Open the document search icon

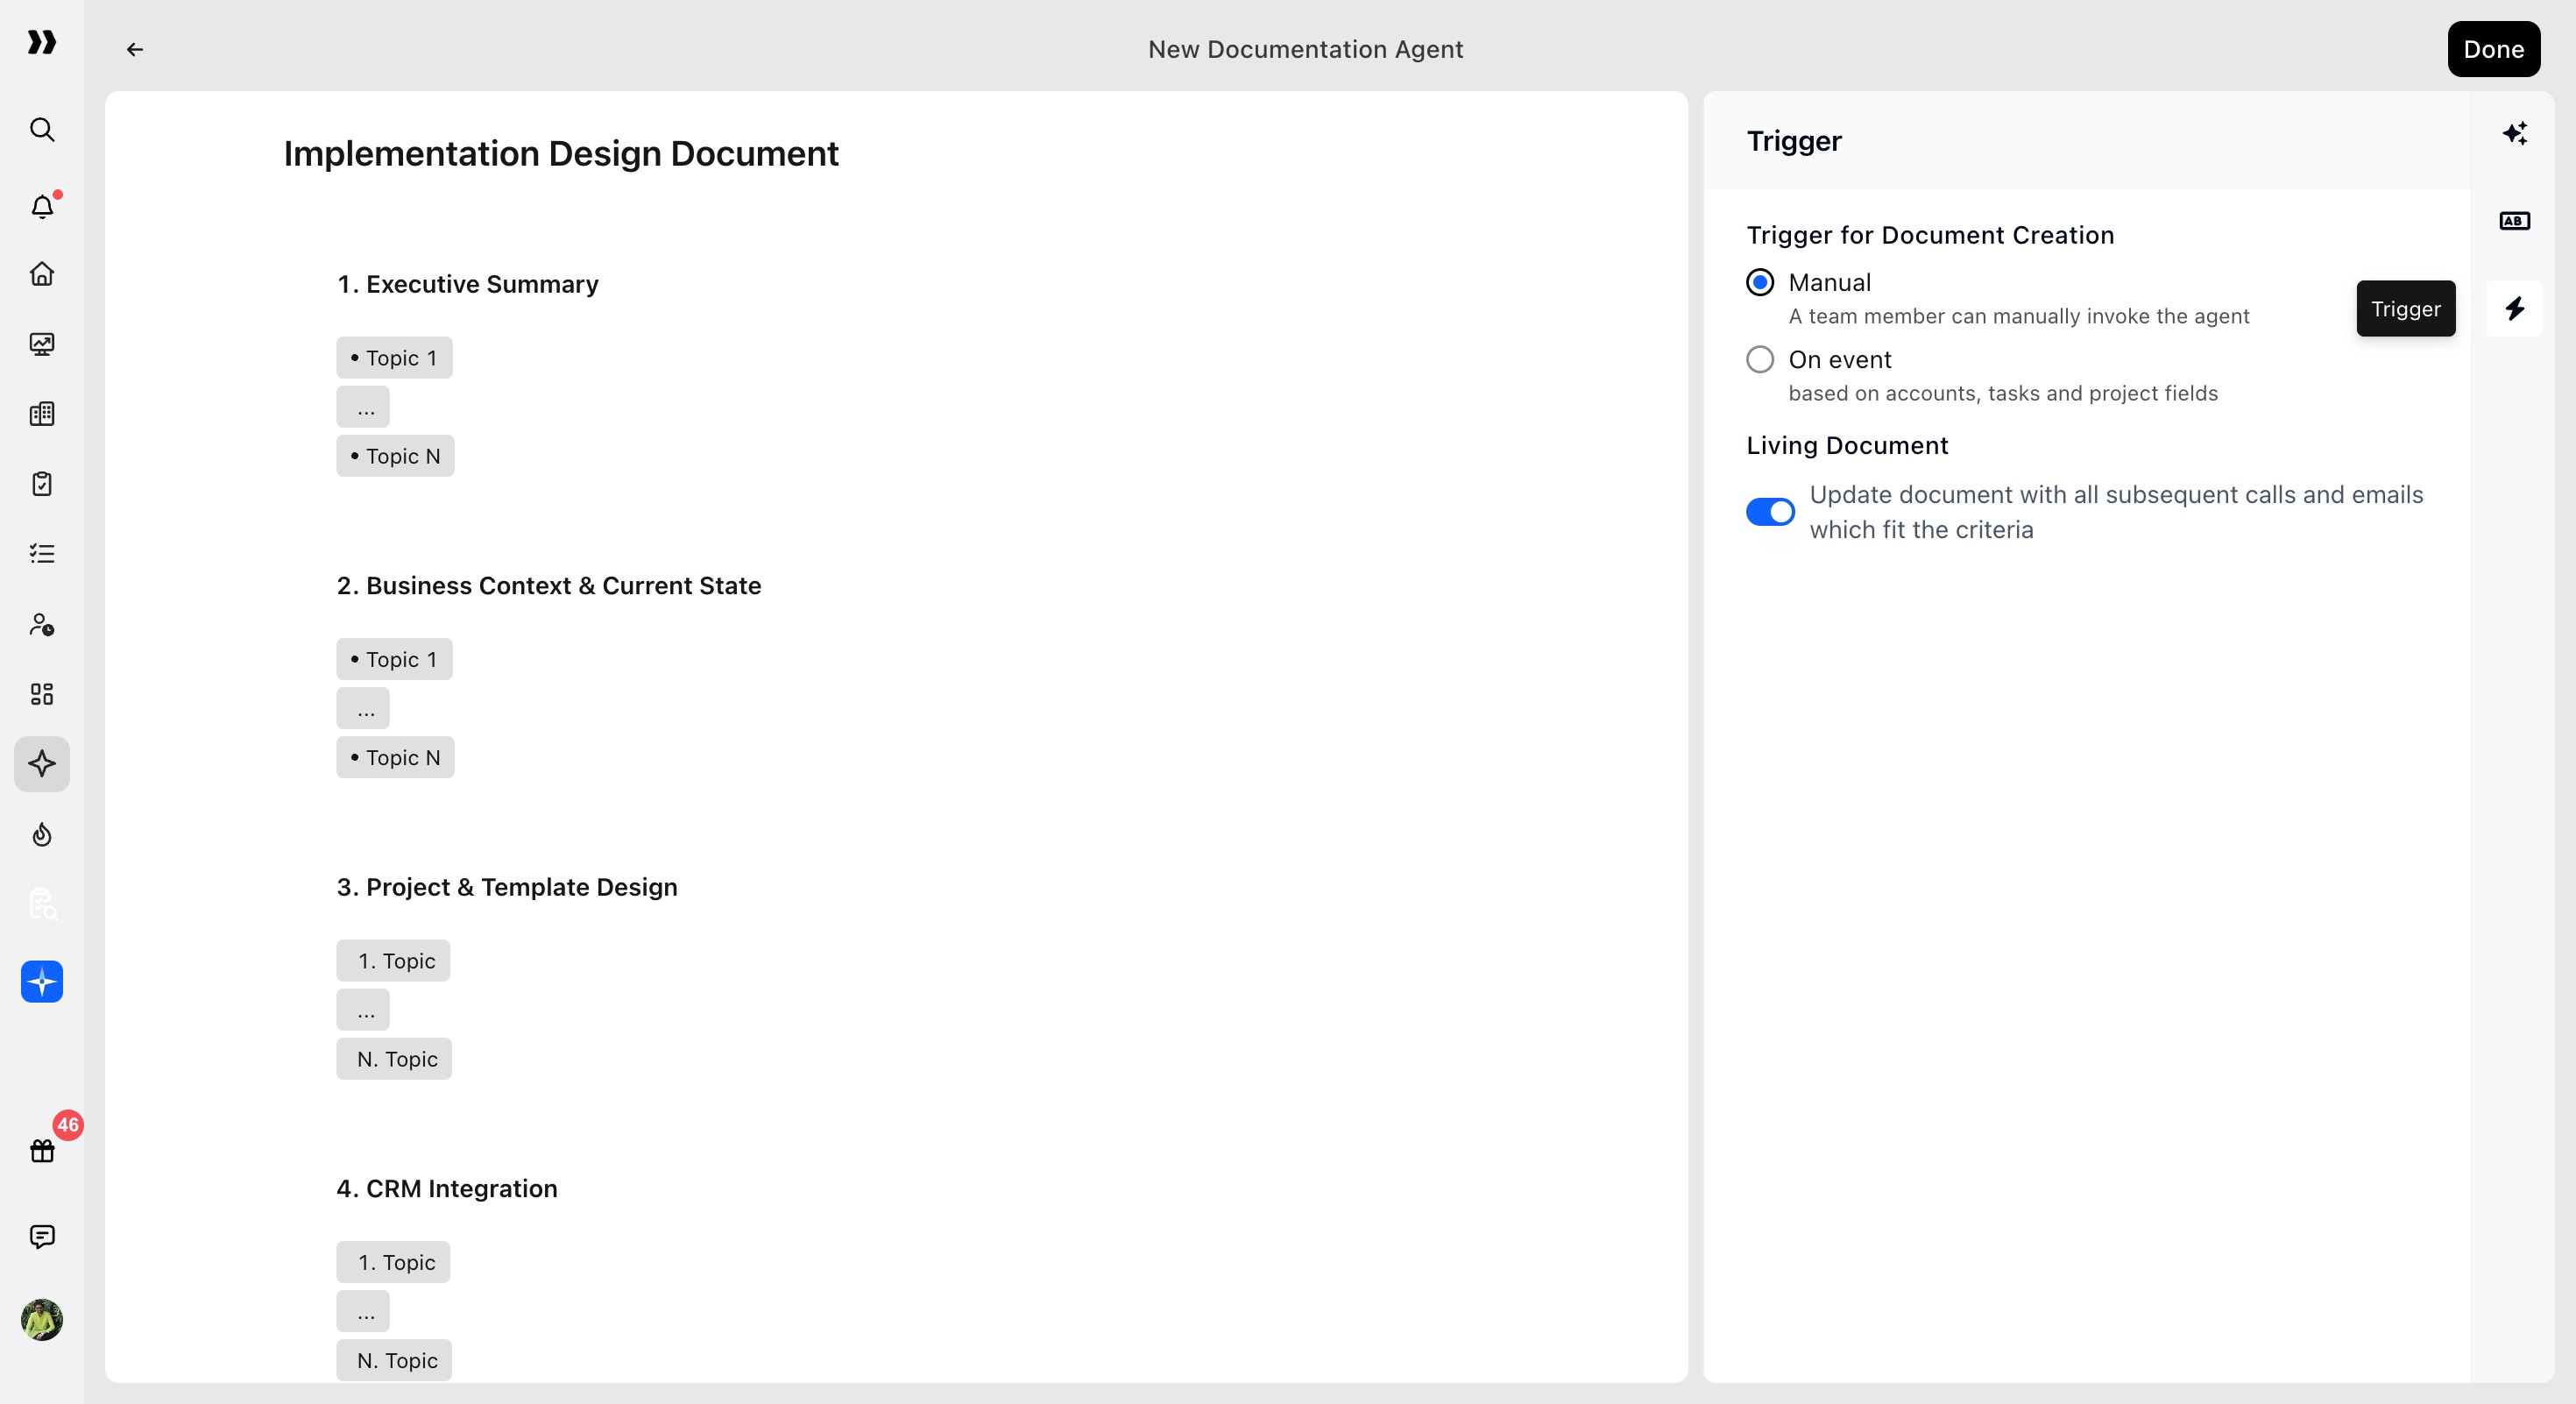[x=42, y=904]
